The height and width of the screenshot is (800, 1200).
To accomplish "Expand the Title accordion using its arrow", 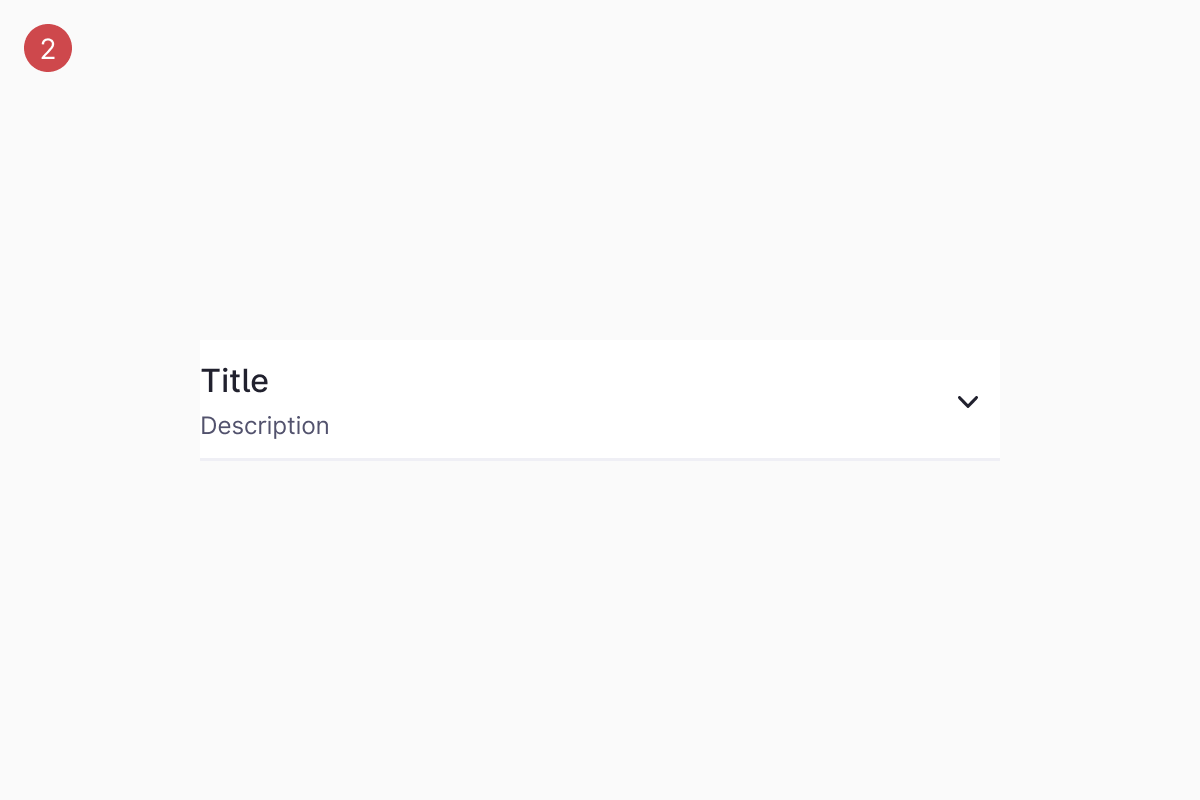I will tap(967, 401).
